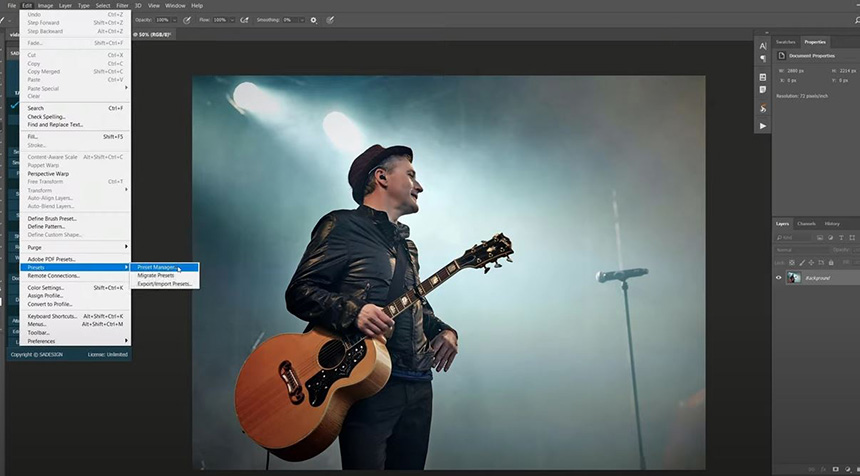Switch to the Swatches tab
The width and height of the screenshot is (860, 476).
click(785, 42)
